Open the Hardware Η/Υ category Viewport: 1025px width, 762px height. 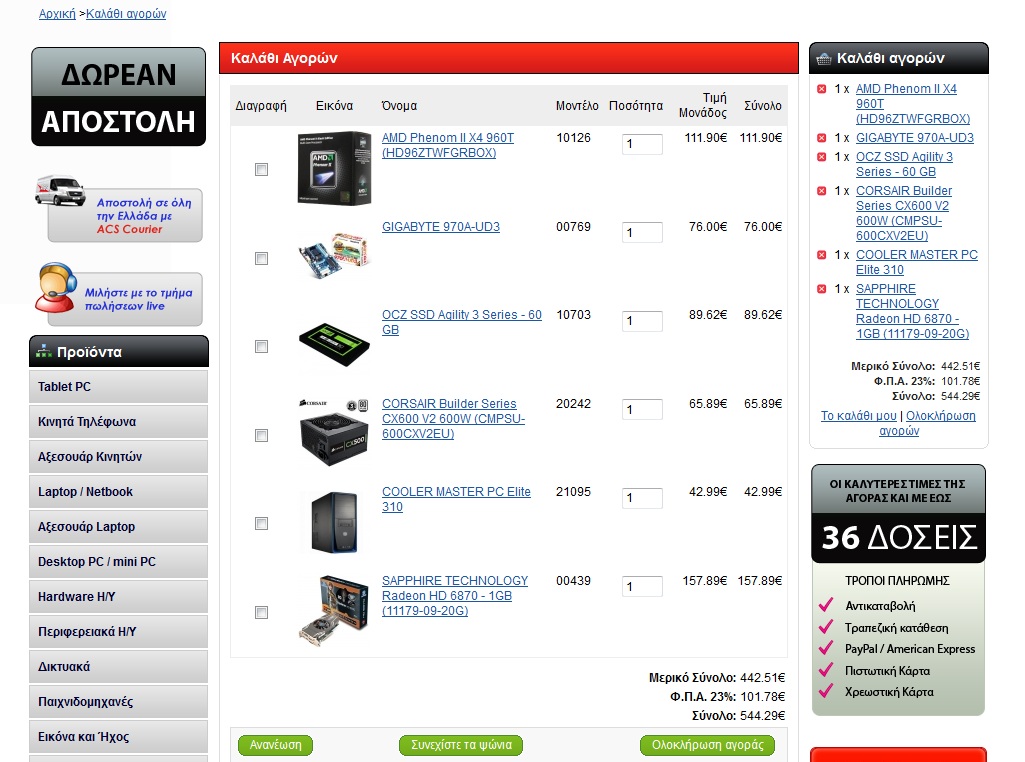[x=118, y=597]
